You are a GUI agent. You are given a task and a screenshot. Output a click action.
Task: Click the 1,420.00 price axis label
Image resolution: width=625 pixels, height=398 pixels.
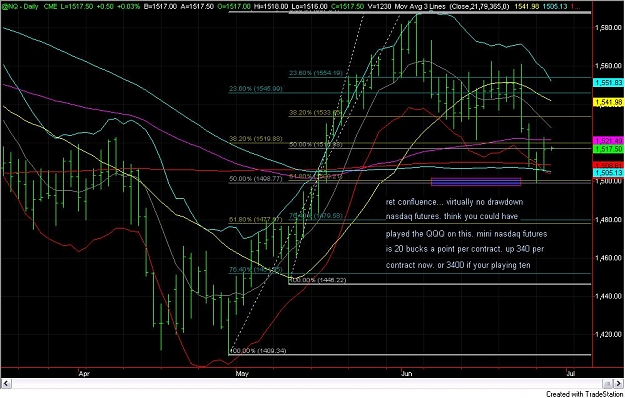pyautogui.click(x=608, y=334)
